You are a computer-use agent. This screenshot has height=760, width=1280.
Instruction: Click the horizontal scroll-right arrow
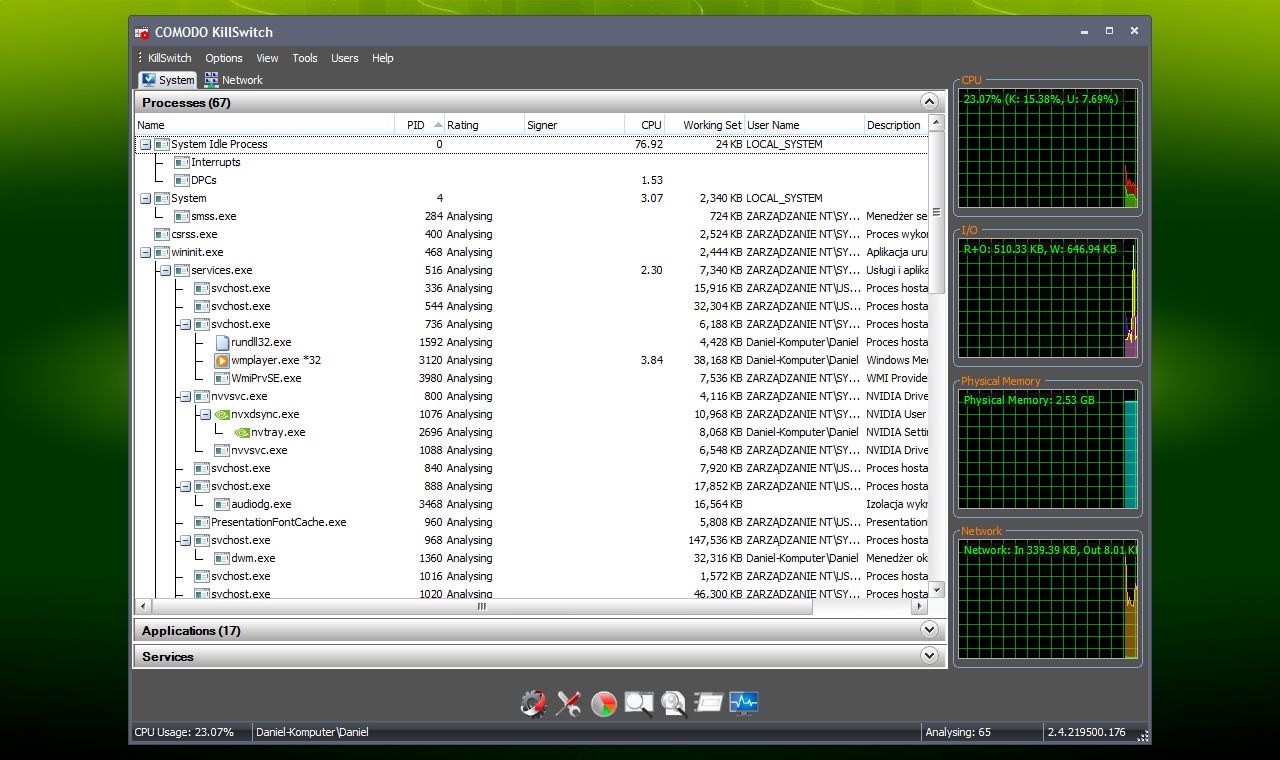(921, 607)
